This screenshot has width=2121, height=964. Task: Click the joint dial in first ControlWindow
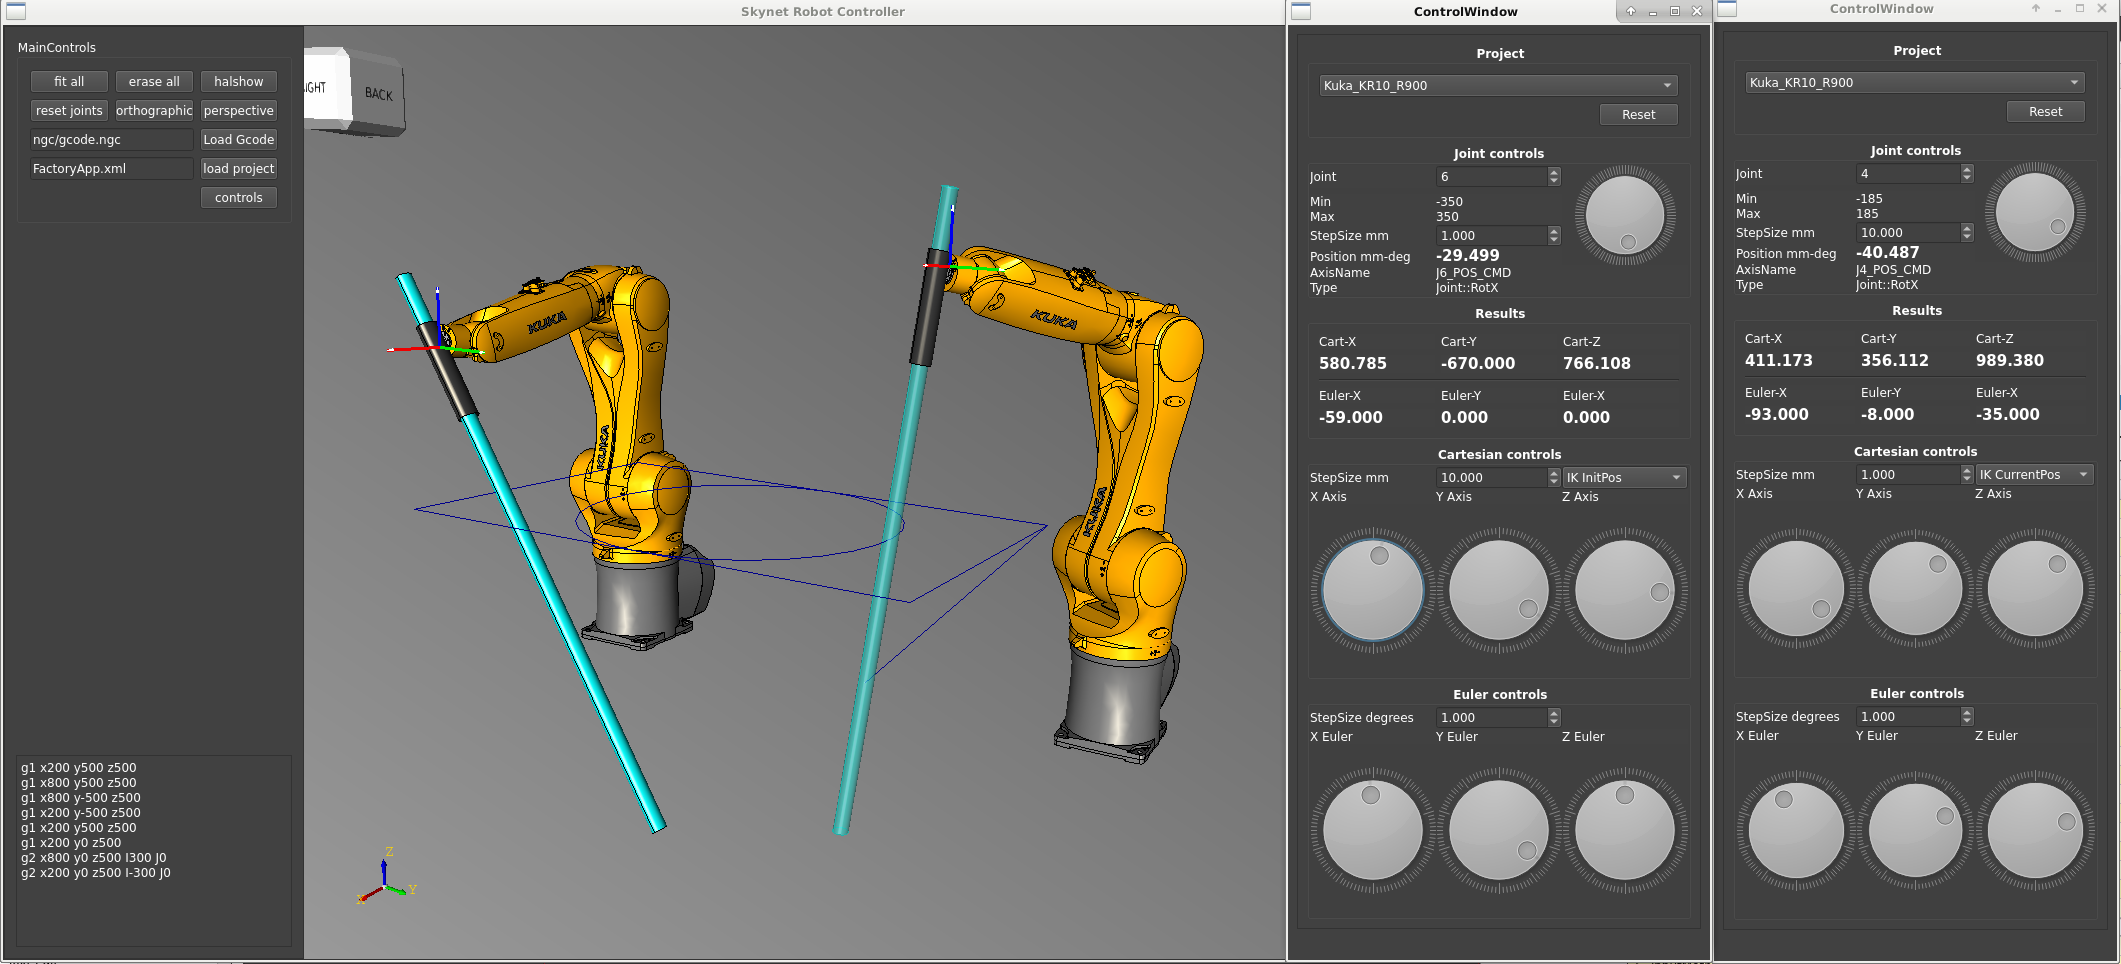[1625, 215]
